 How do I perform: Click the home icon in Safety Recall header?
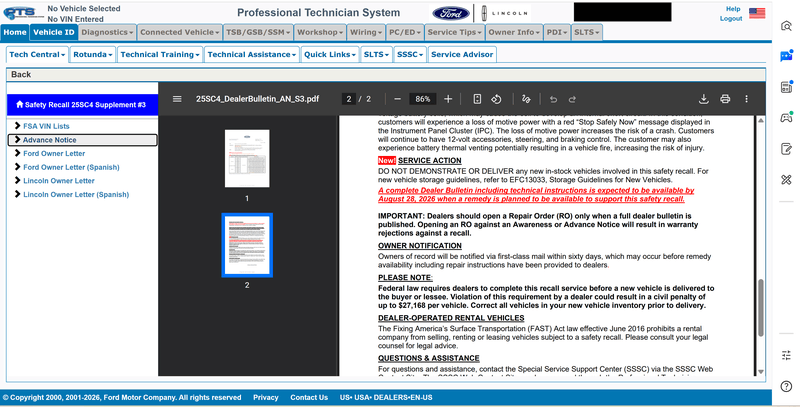[x=19, y=105]
